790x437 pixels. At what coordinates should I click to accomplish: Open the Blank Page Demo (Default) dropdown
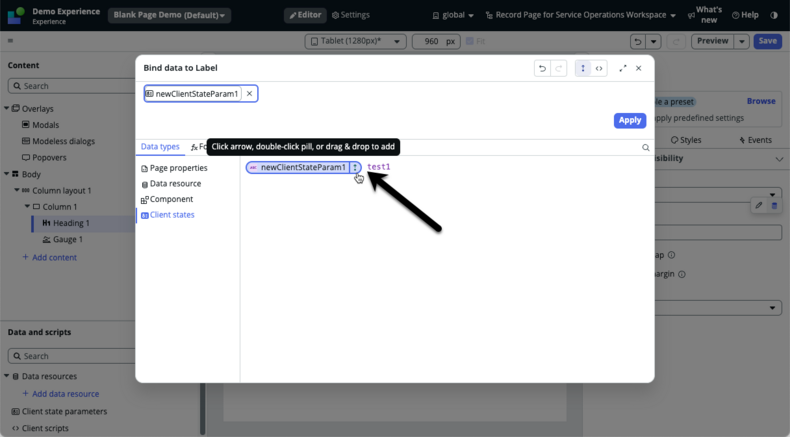pyautogui.click(x=169, y=15)
